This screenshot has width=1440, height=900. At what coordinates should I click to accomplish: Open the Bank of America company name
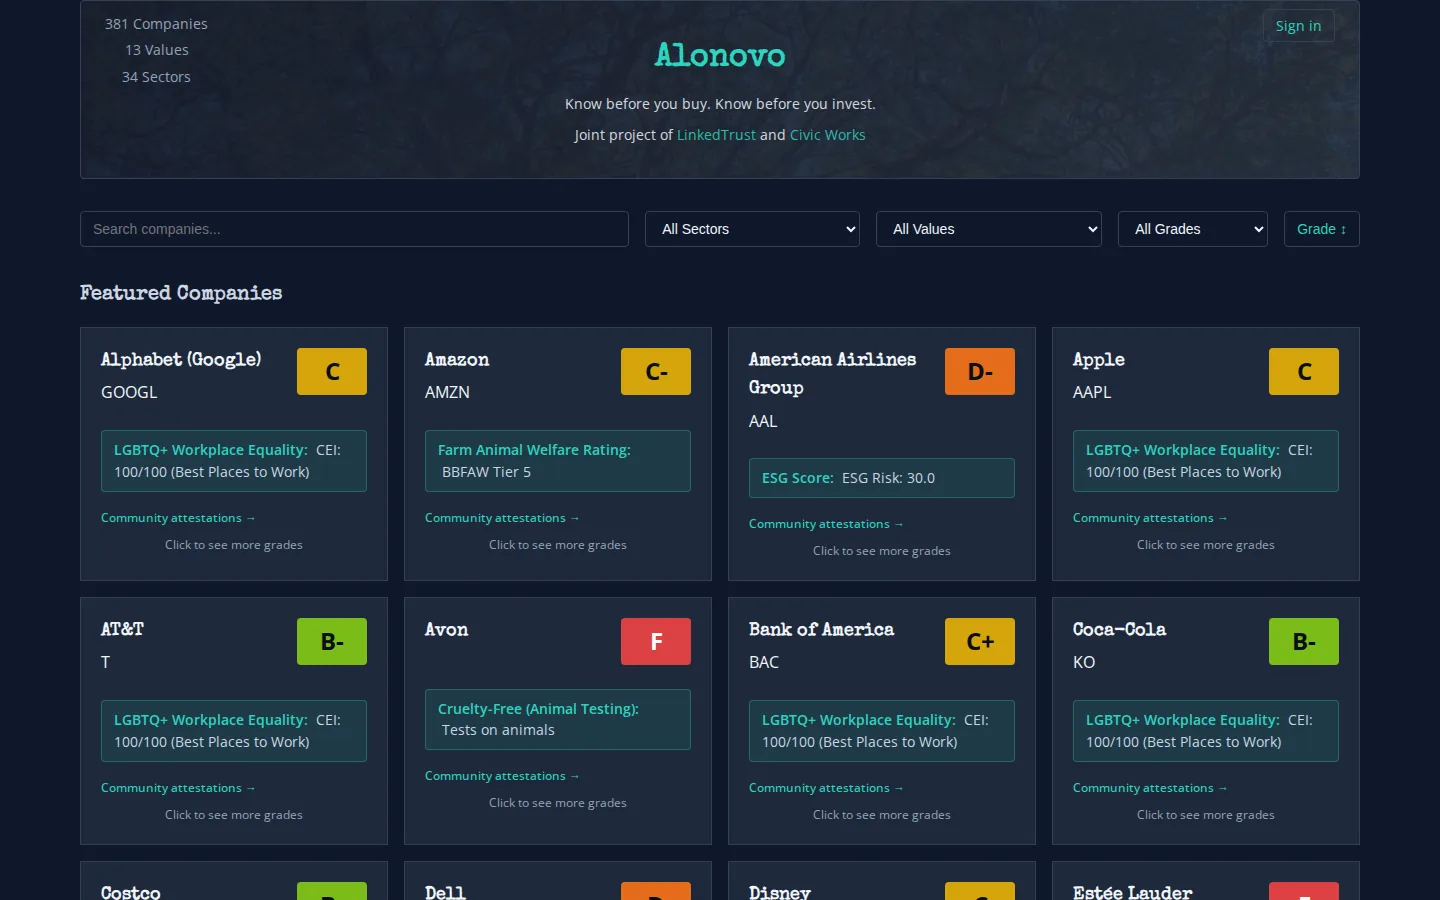pos(822,630)
